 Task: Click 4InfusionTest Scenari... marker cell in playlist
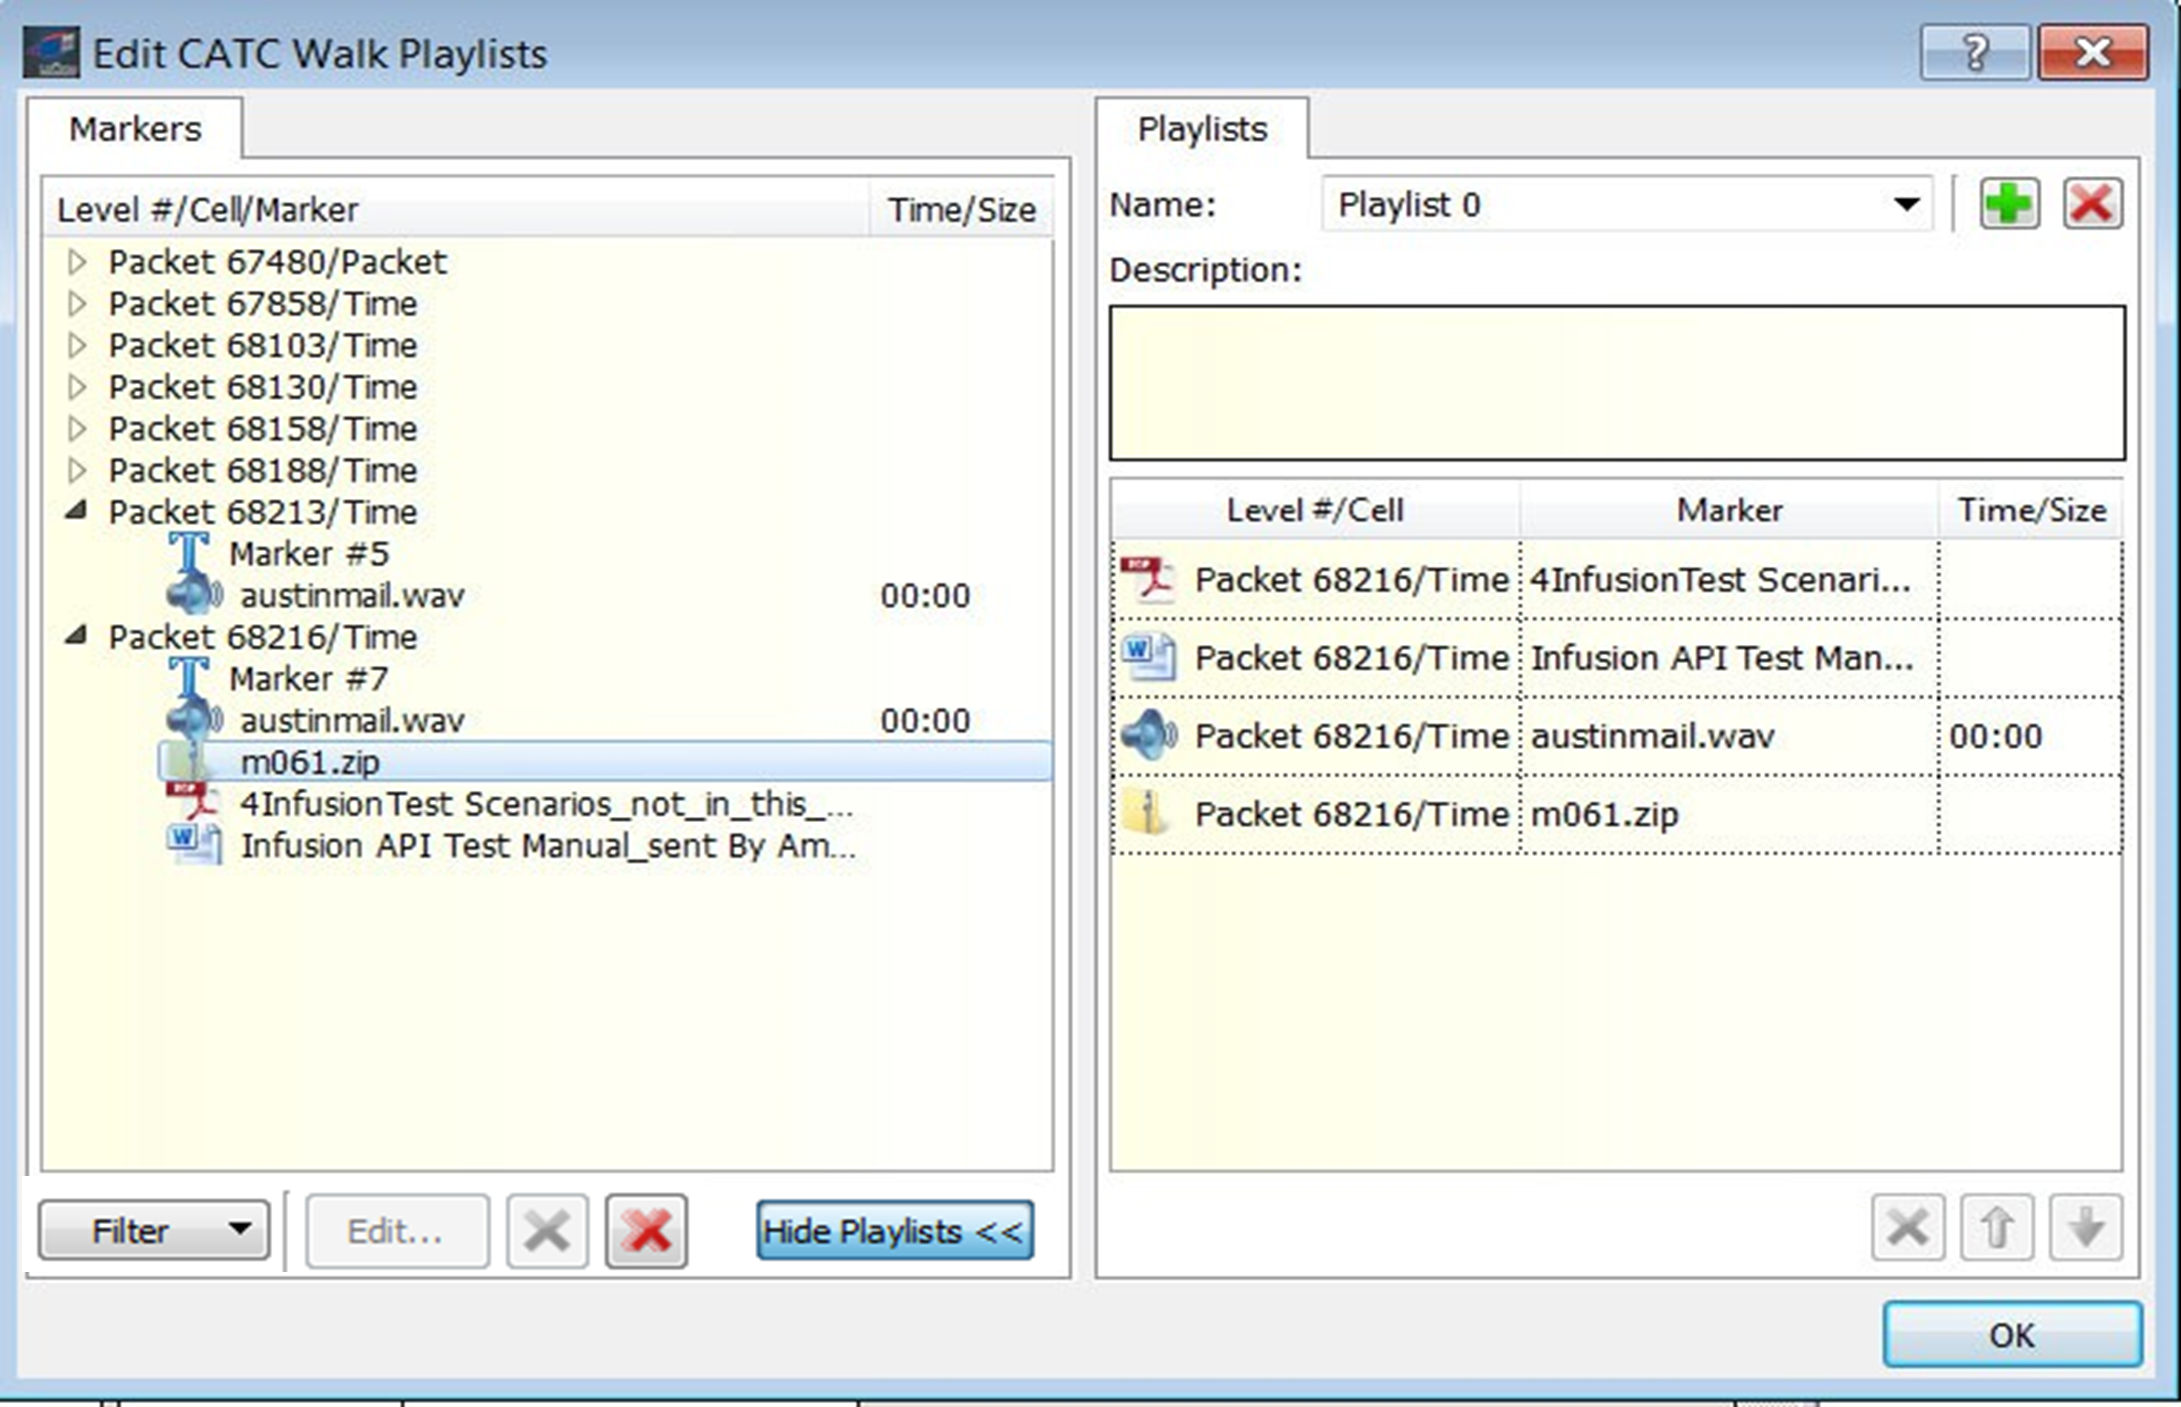[1728, 579]
